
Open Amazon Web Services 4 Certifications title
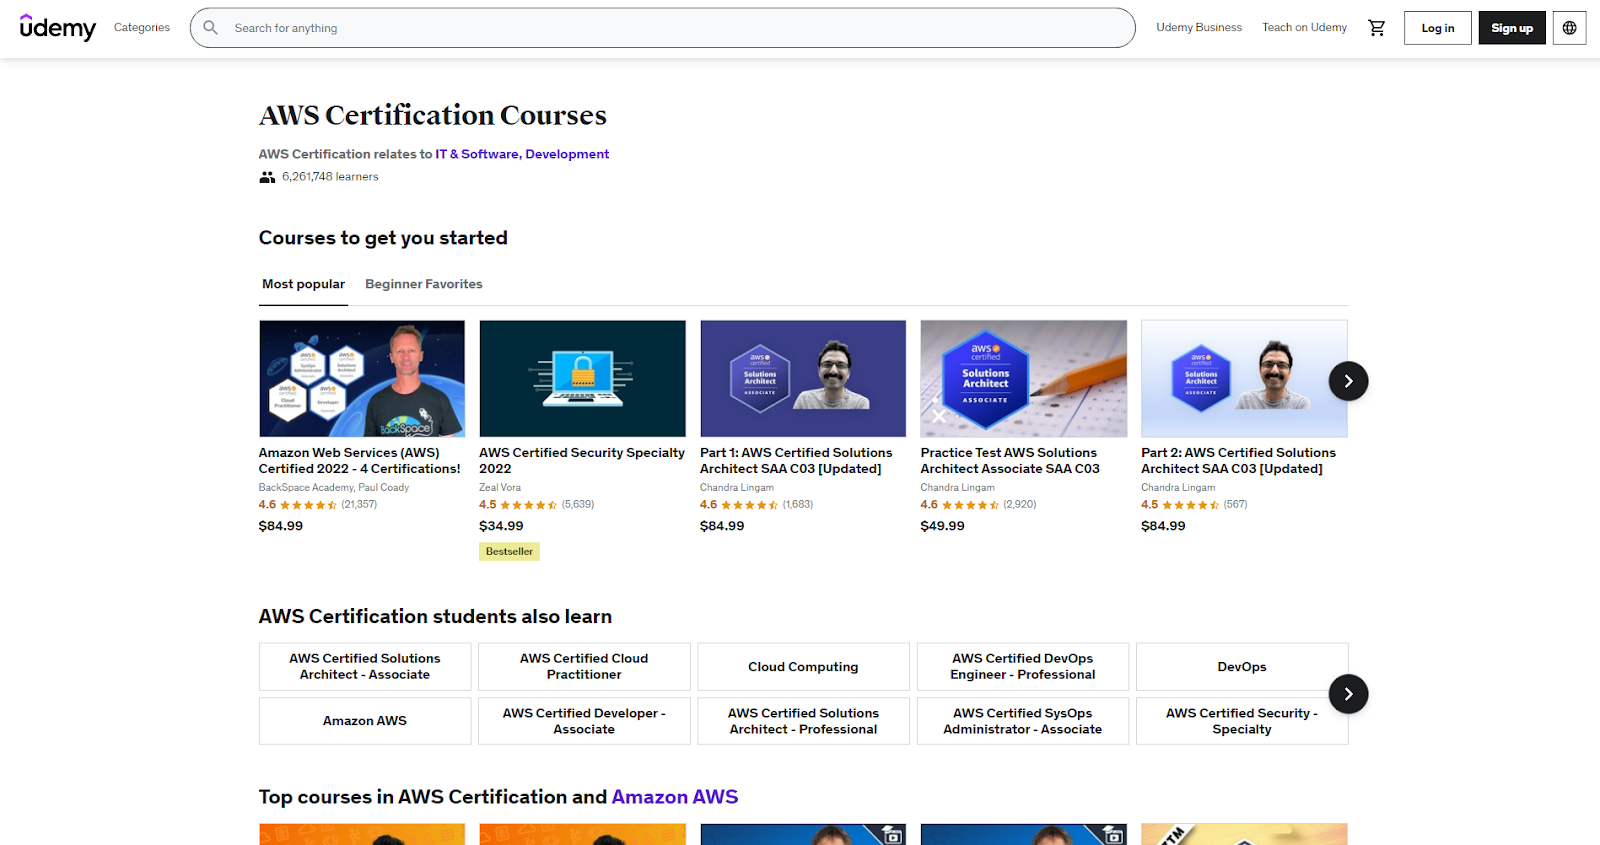(360, 461)
